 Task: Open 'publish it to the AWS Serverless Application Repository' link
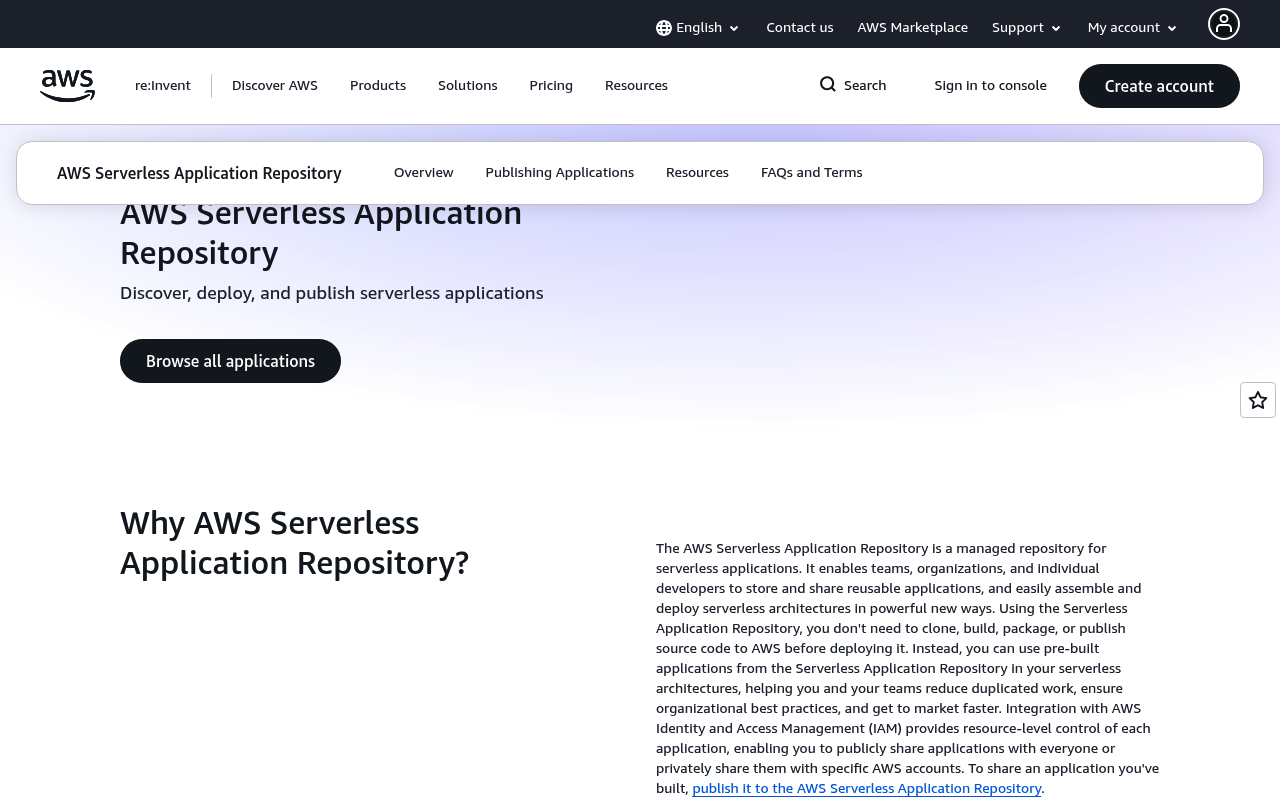867,788
